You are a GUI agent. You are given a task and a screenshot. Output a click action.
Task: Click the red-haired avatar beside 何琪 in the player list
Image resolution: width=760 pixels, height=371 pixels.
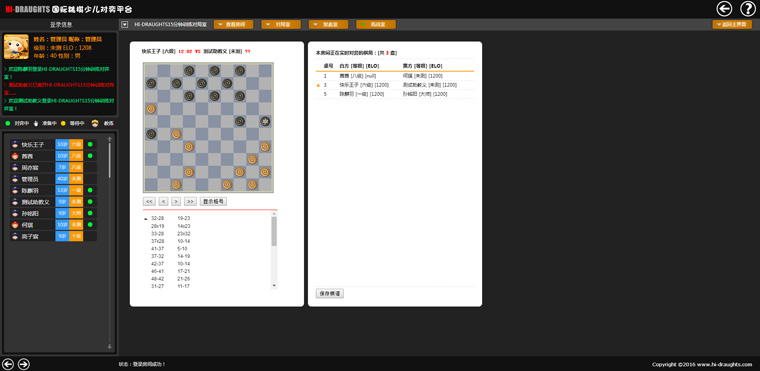point(15,225)
